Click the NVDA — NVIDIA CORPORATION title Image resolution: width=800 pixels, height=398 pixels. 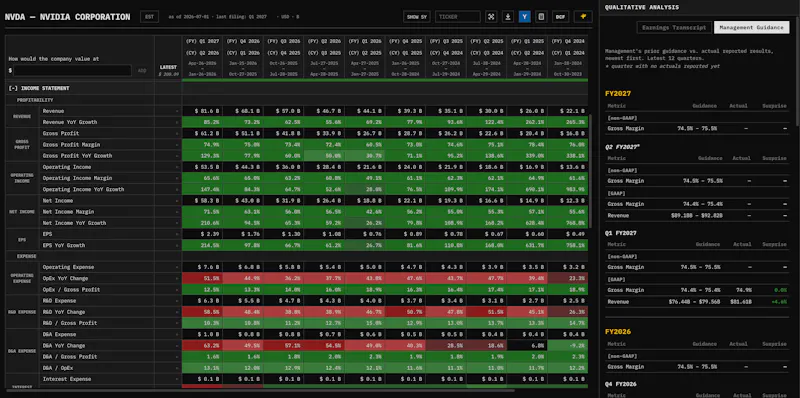coord(67,17)
